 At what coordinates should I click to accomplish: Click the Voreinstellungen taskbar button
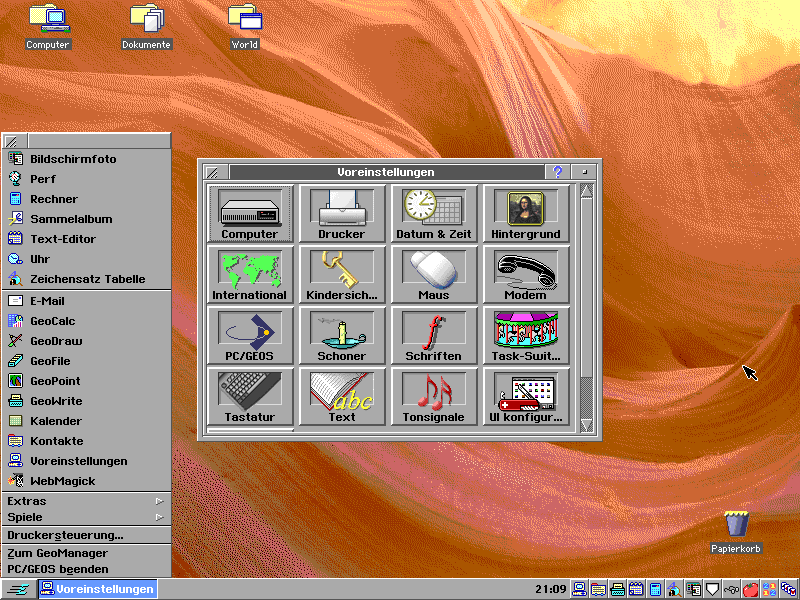point(97,589)
